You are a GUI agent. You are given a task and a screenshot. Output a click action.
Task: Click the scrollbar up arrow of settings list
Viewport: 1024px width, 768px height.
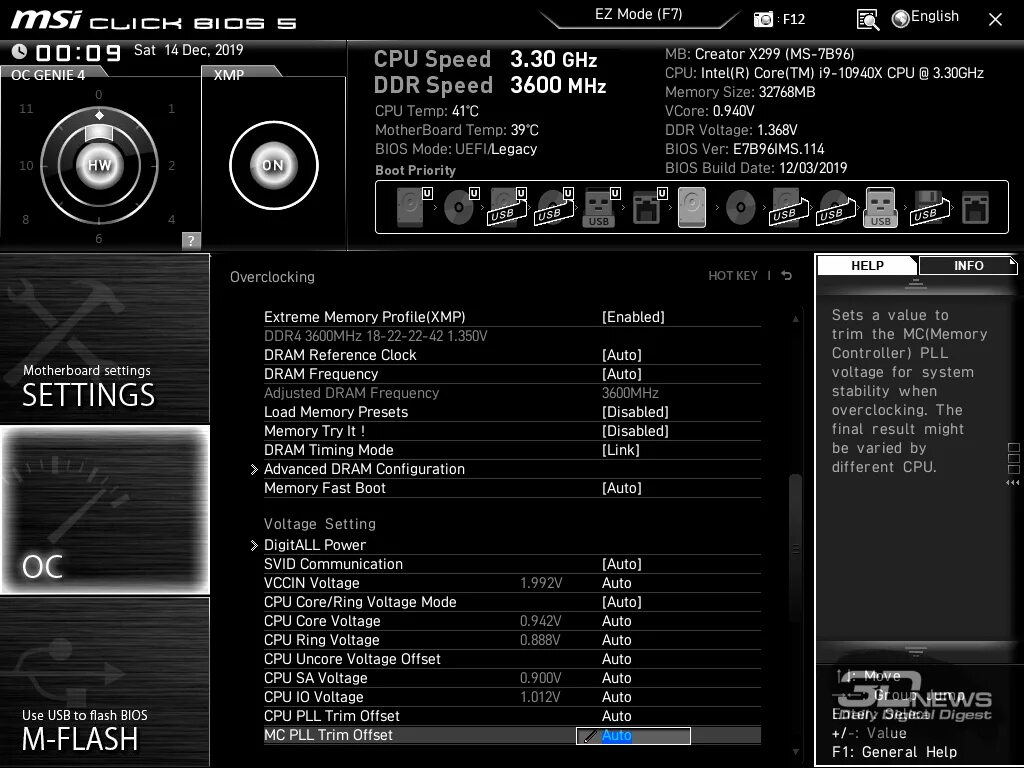[795, 319]
